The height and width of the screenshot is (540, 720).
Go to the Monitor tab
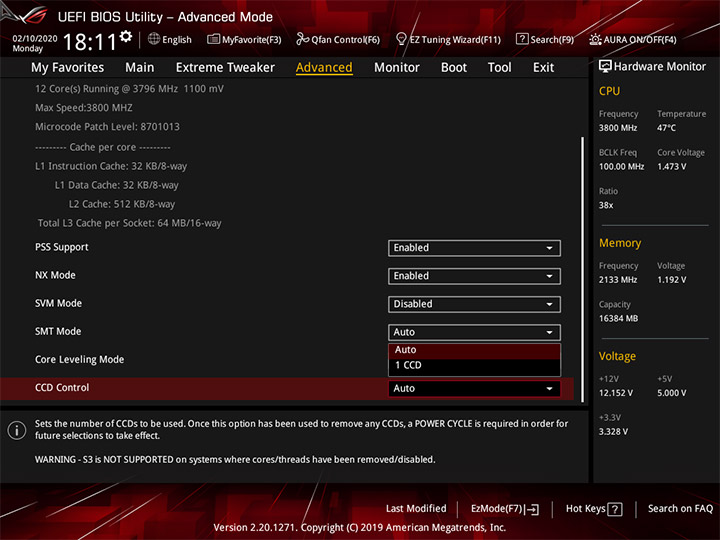[x=397, y=68]
